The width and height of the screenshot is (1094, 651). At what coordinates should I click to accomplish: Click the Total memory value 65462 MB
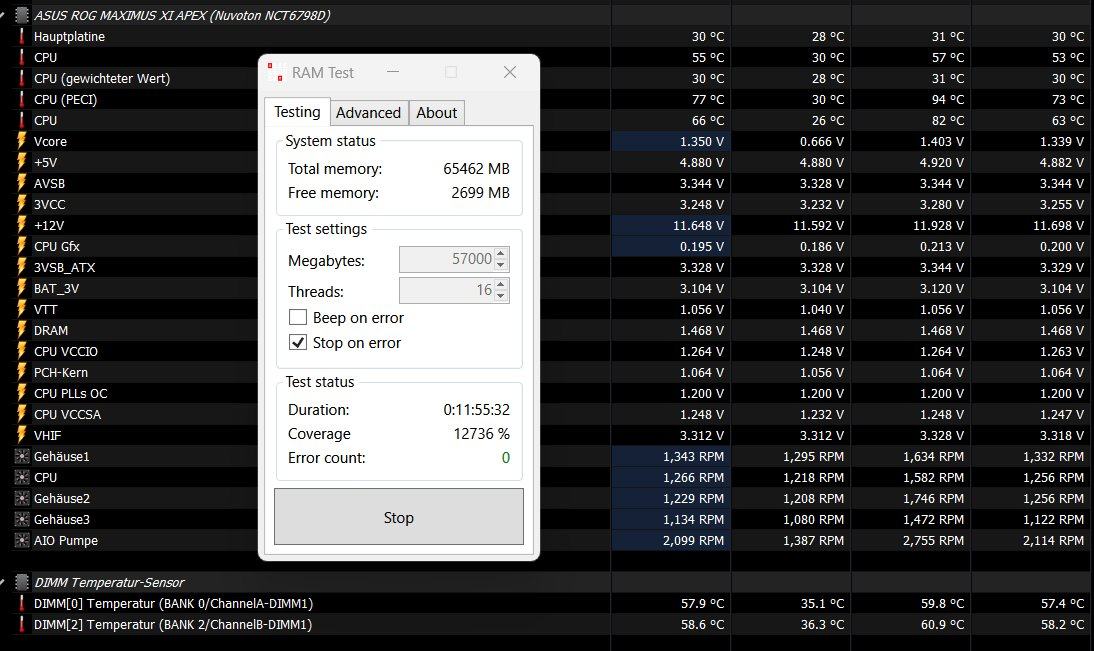coord(477,169)
